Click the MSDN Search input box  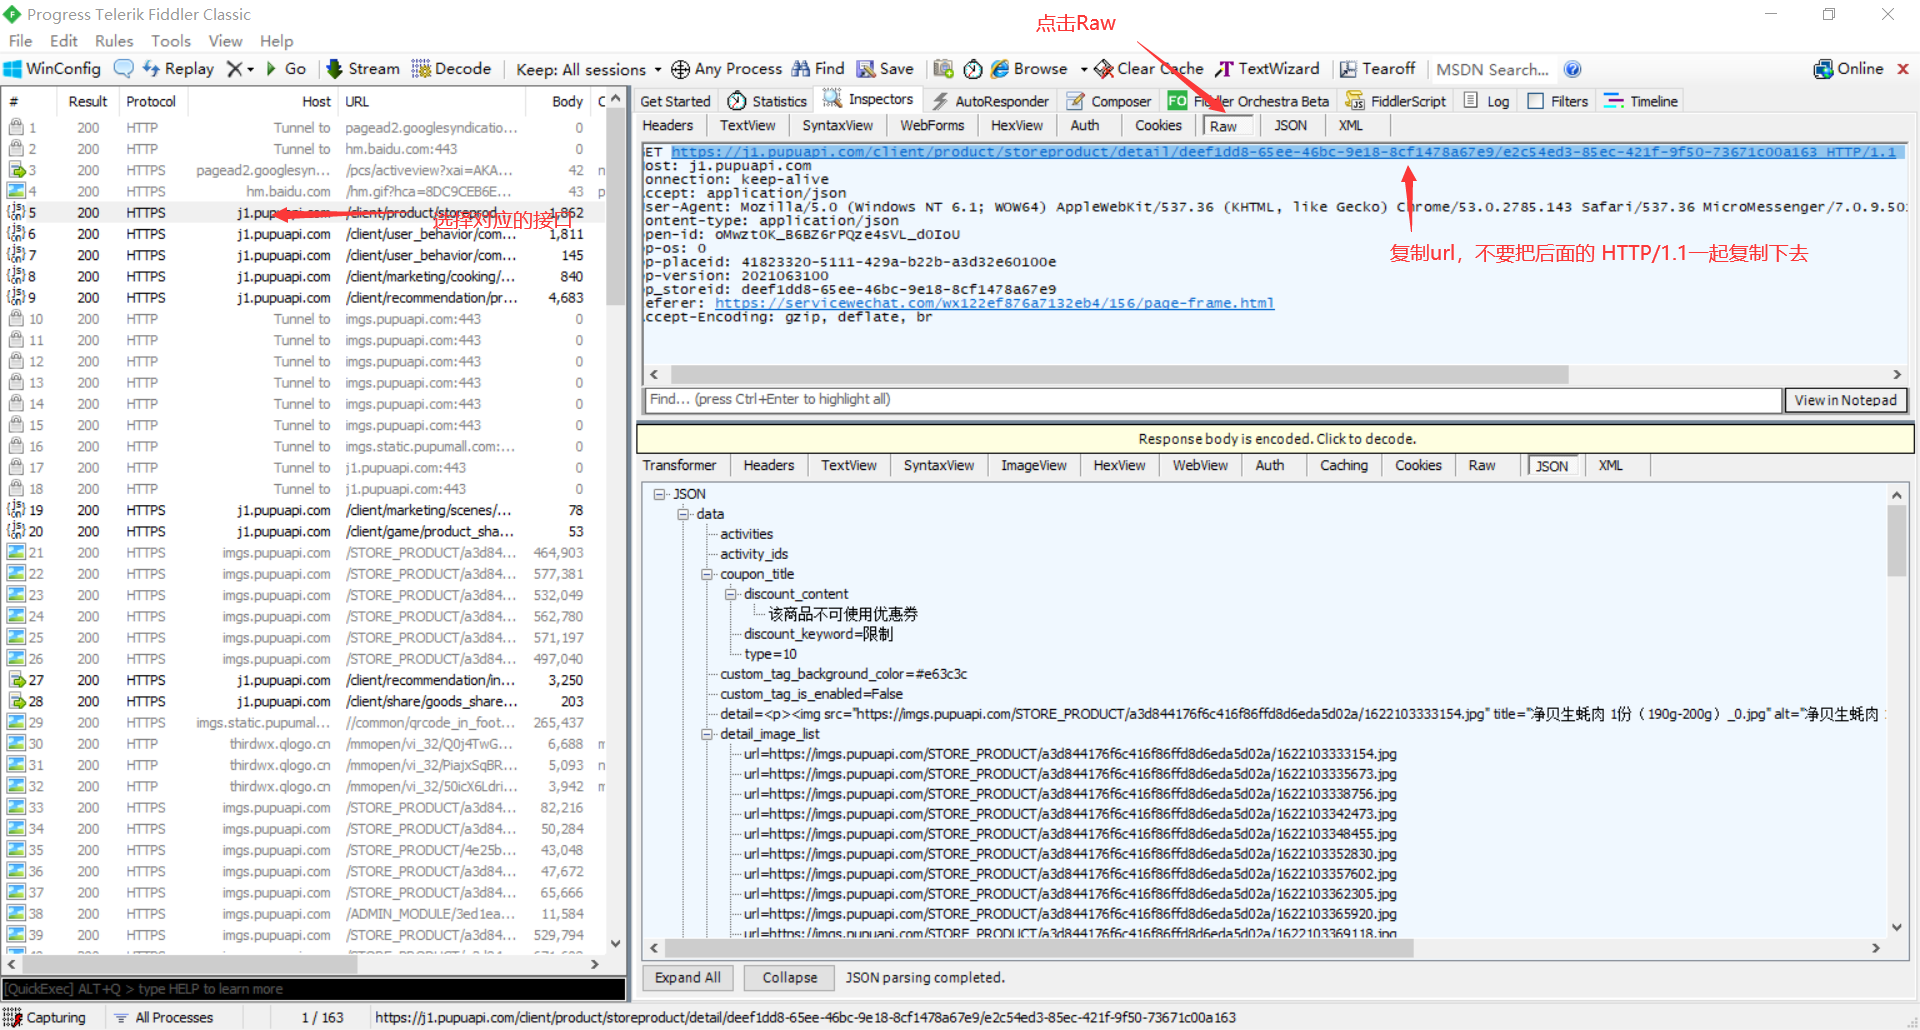[1493, 69]
